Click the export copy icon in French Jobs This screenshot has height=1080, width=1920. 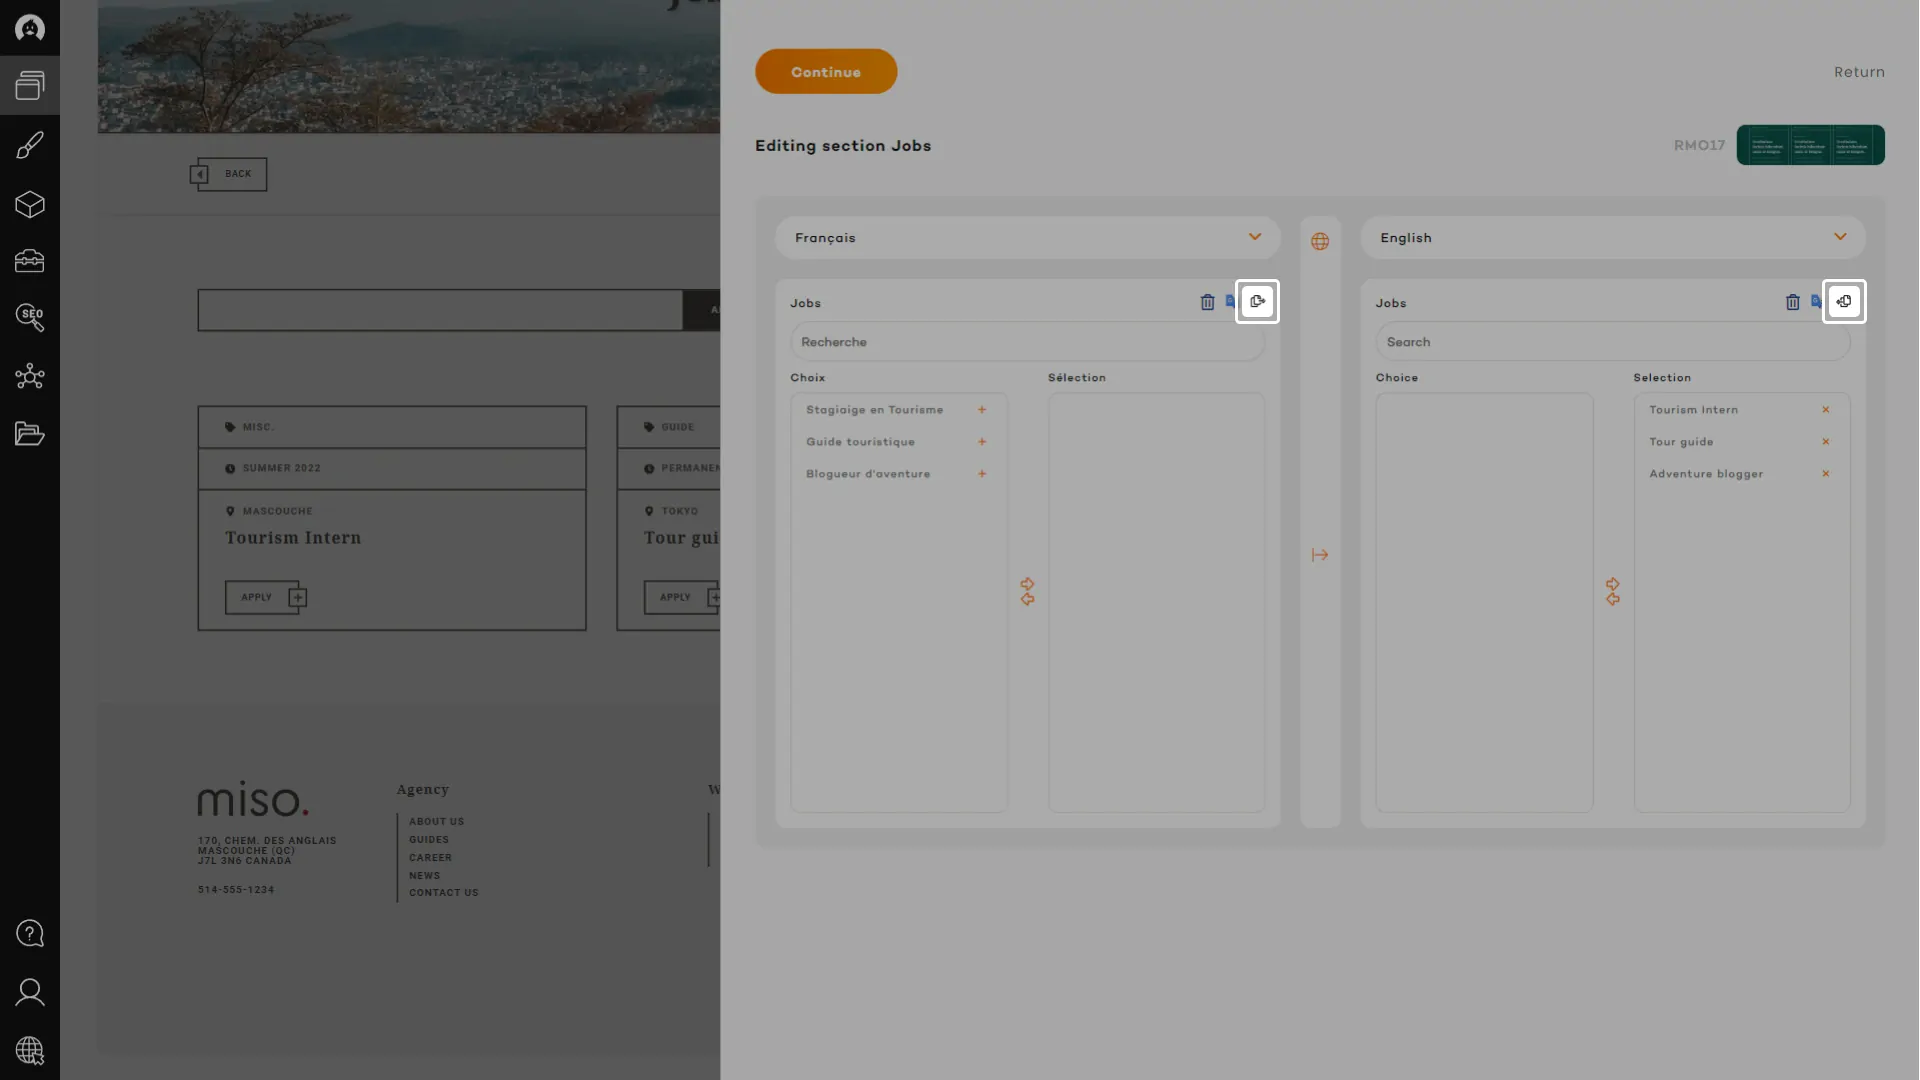[x=1257, y=301]
